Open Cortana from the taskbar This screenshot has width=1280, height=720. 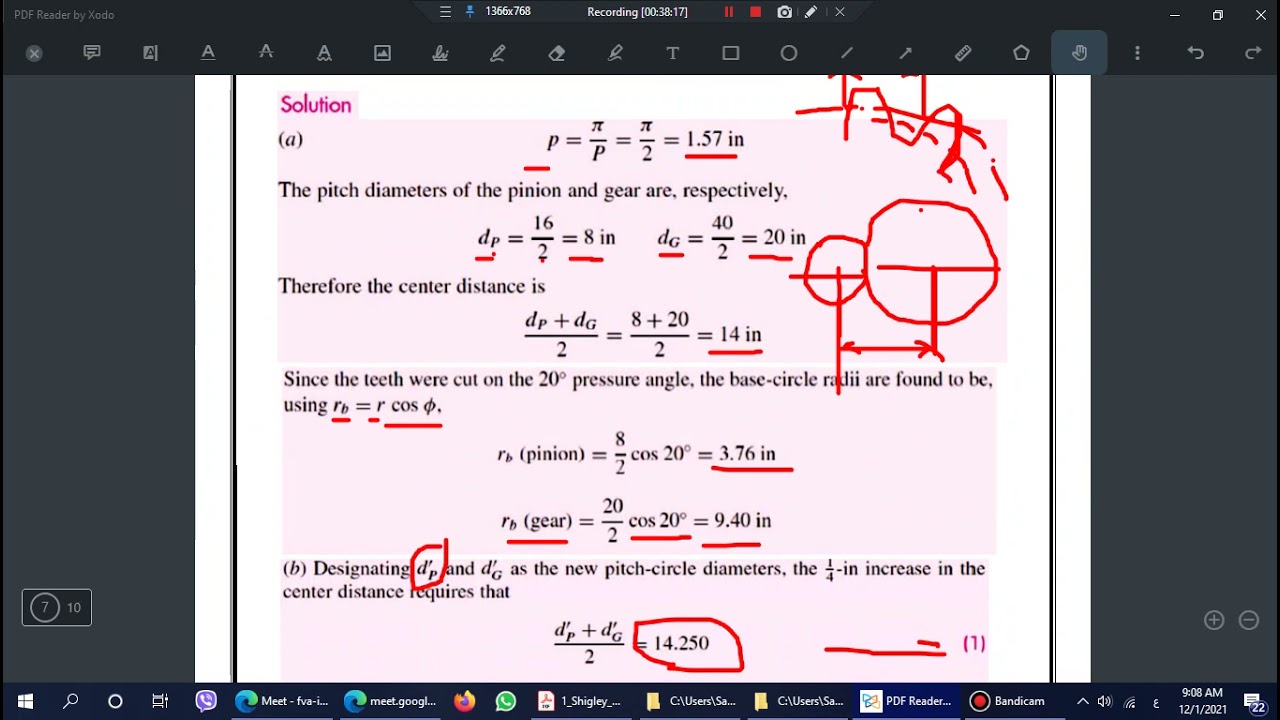[x=115, y=701]
